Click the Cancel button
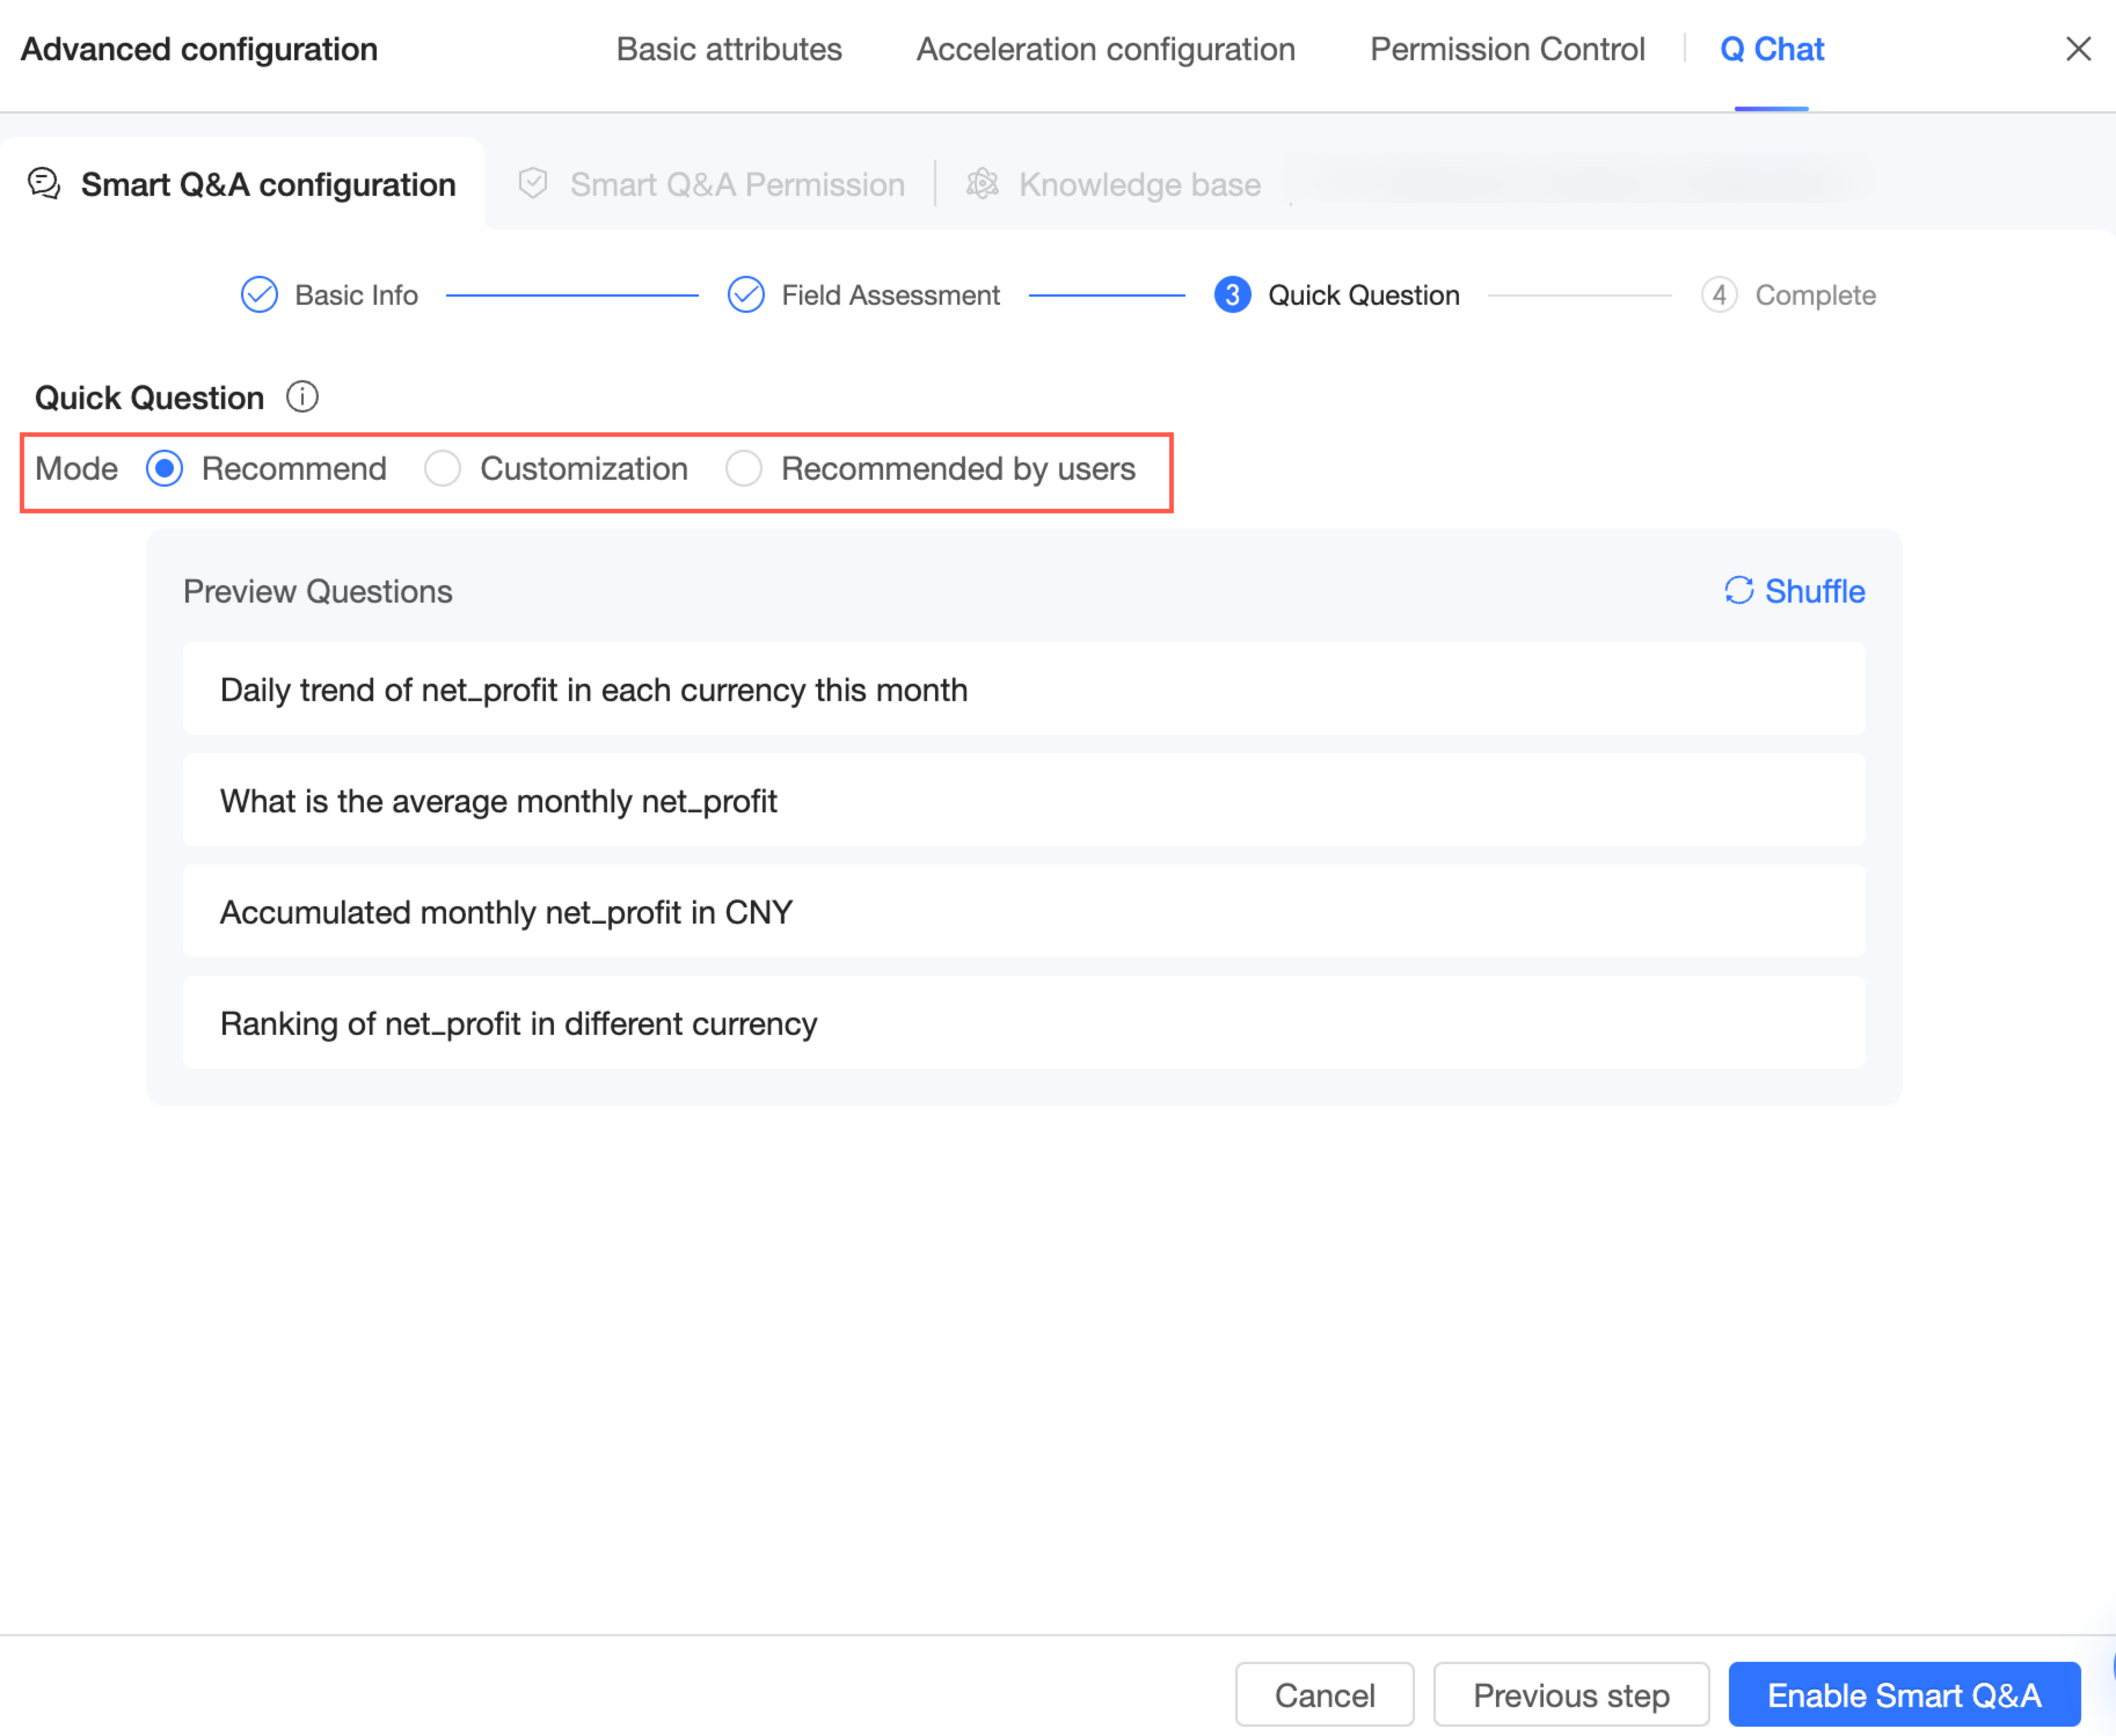This screenshot has width=2116, height=1736. click(x=1324, y=1695)
